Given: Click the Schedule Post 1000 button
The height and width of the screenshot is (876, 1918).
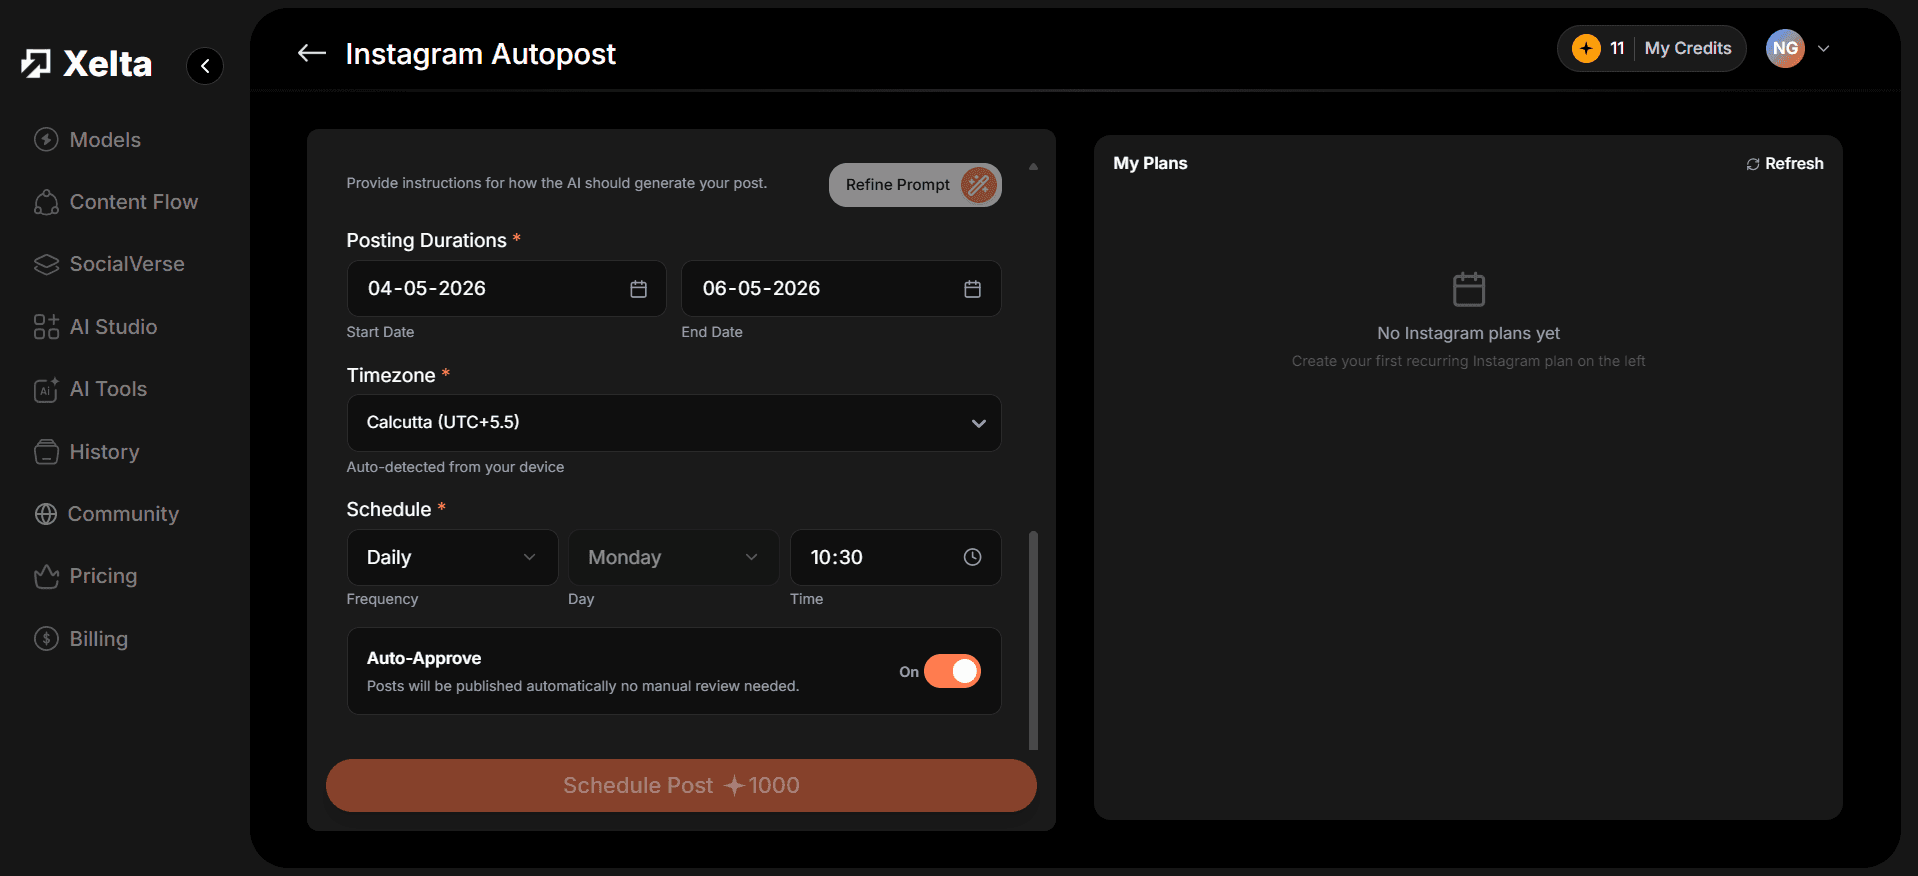Looking at the screenshot, I should [x=681, y=785].
